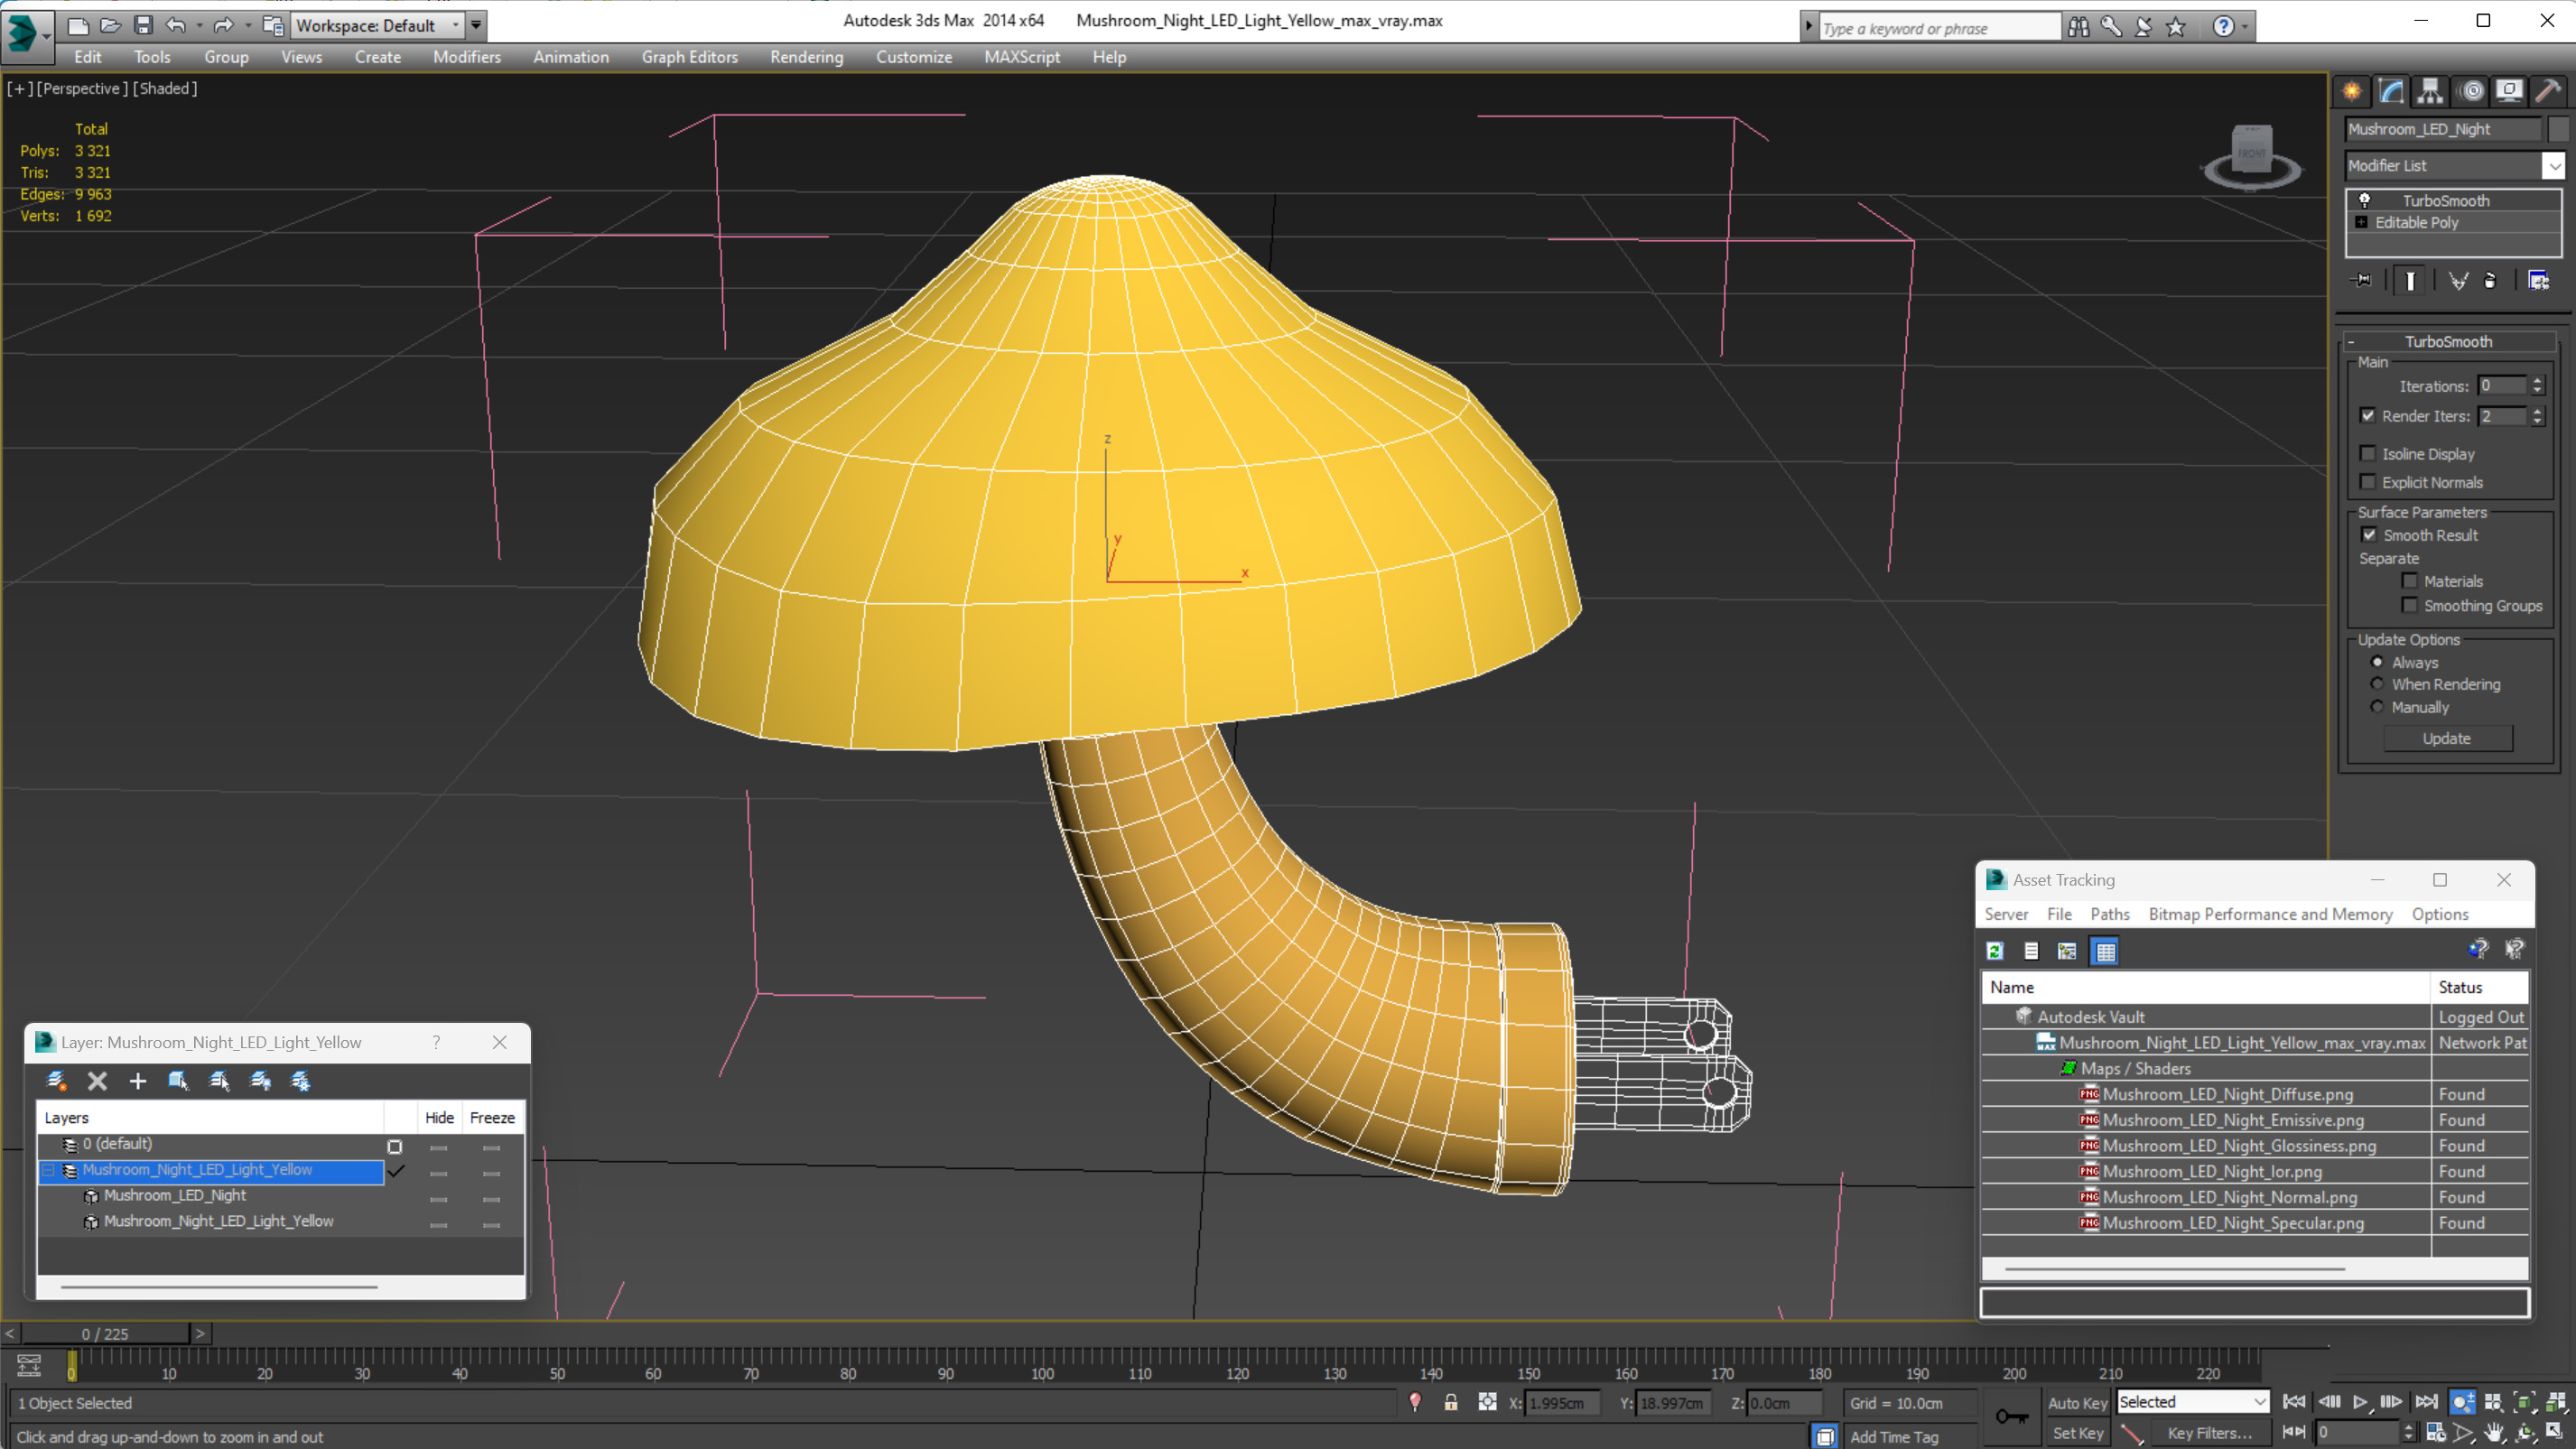Enable Separate by Smoothing Groups checkbox
The height and width of the screenshot is (1449, 2576).
[x=2409, y=605]
